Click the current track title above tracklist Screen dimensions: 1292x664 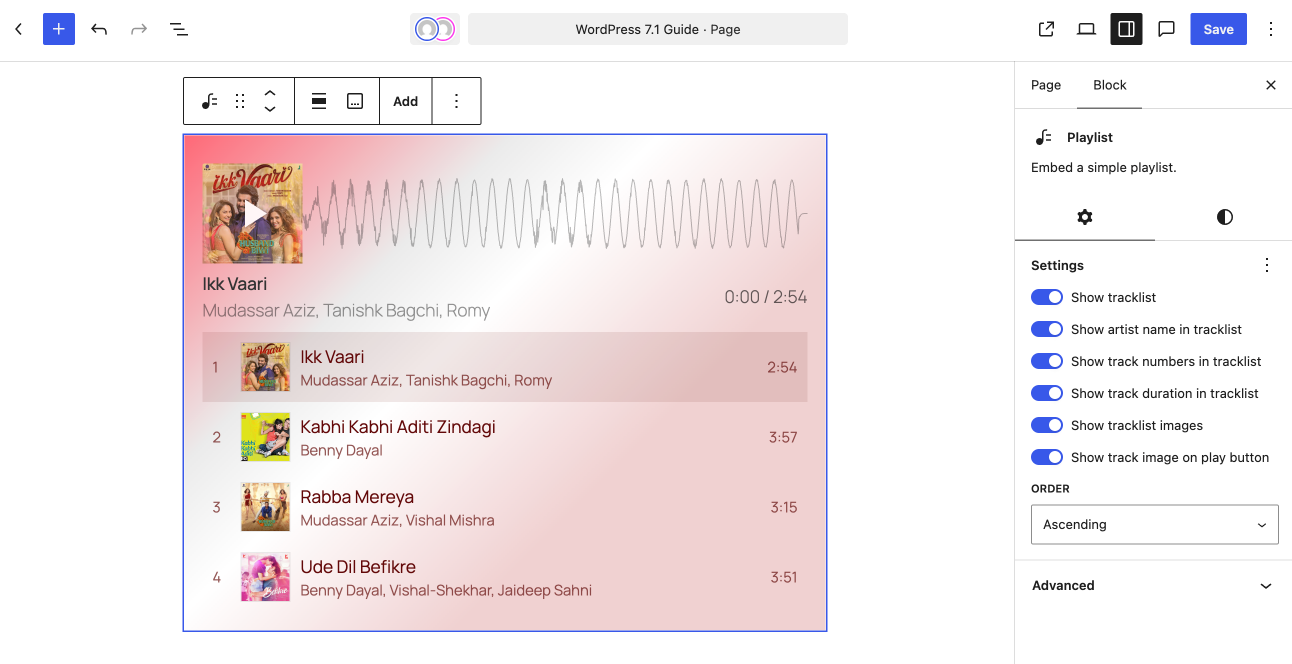point(235,284)
